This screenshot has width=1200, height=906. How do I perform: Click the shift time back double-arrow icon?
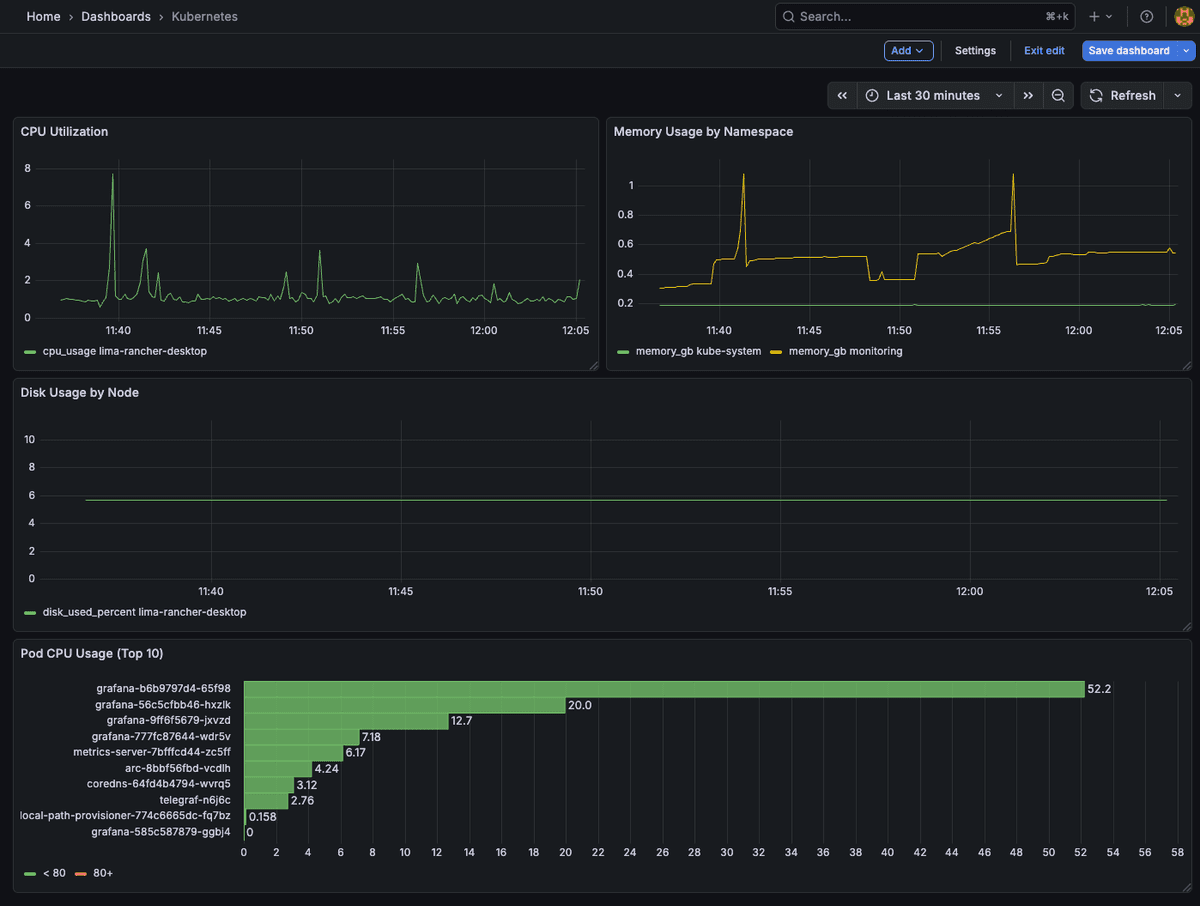[841, 95]
